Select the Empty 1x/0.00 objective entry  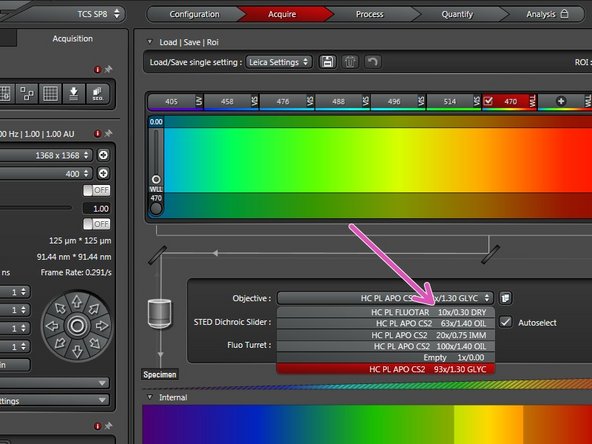385,358
